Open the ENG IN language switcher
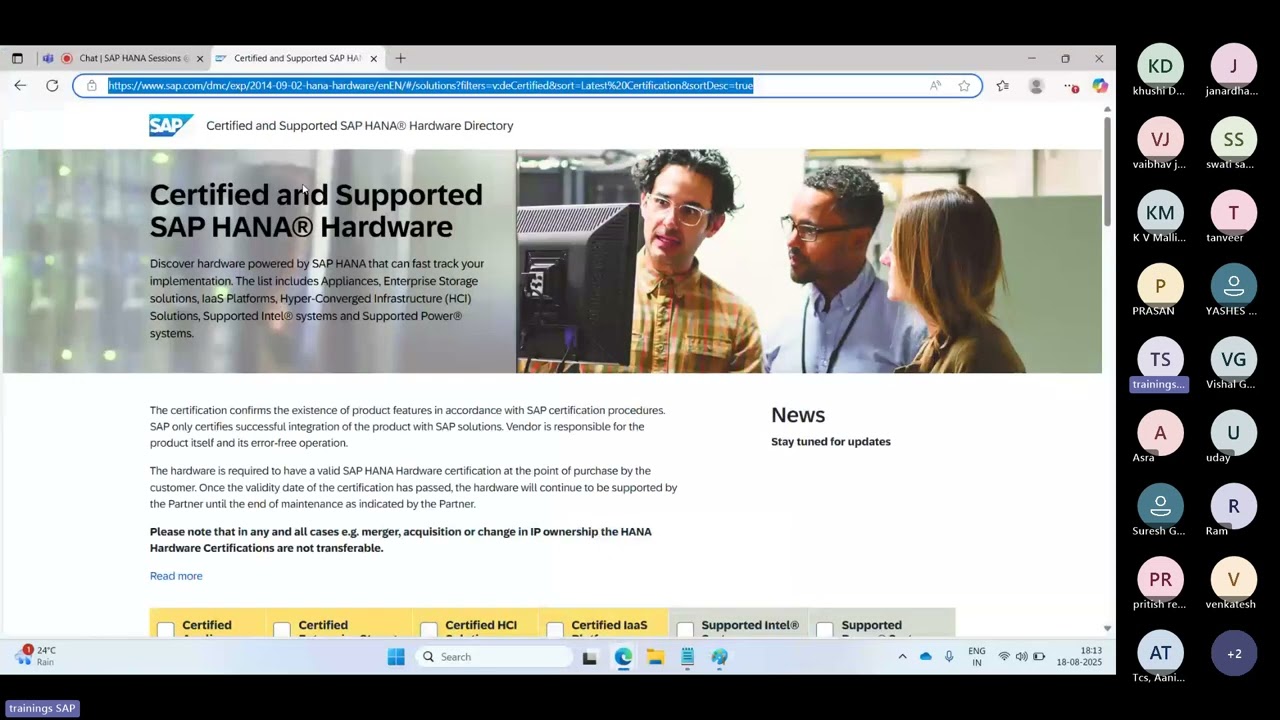Screen dimensions: 1280x720 pos(977,657)
